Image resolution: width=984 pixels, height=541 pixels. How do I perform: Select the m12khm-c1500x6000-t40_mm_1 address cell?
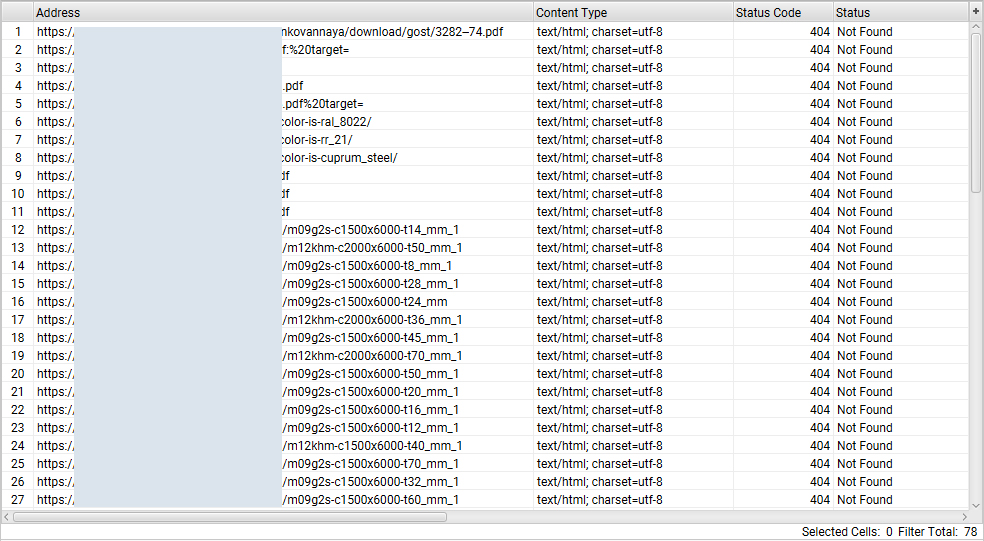372,446
